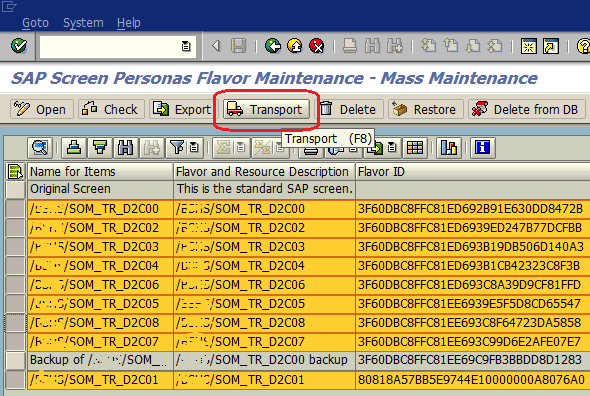Click 'Name for Items' column header
Screen dimensions: 590x396
(x=100, y=172)
